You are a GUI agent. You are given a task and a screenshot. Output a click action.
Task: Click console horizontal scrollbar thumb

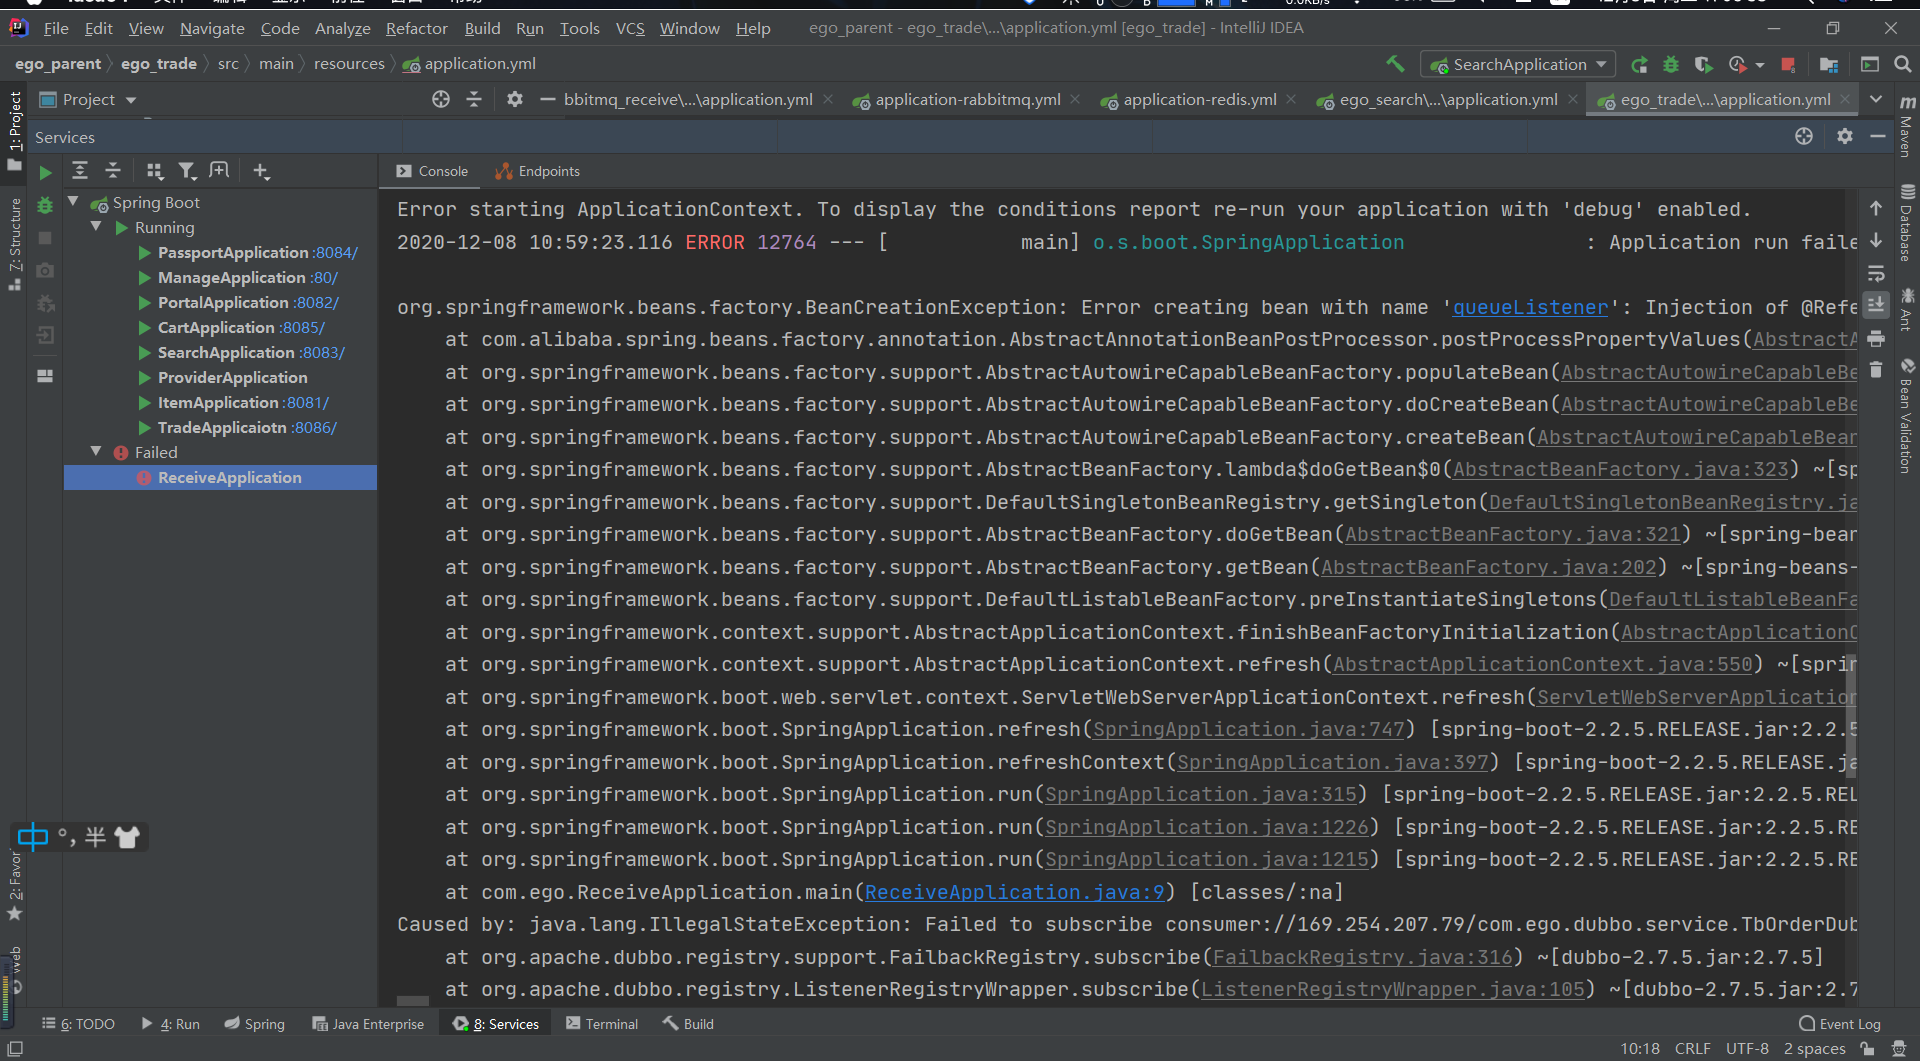[x=412, y=1000]
